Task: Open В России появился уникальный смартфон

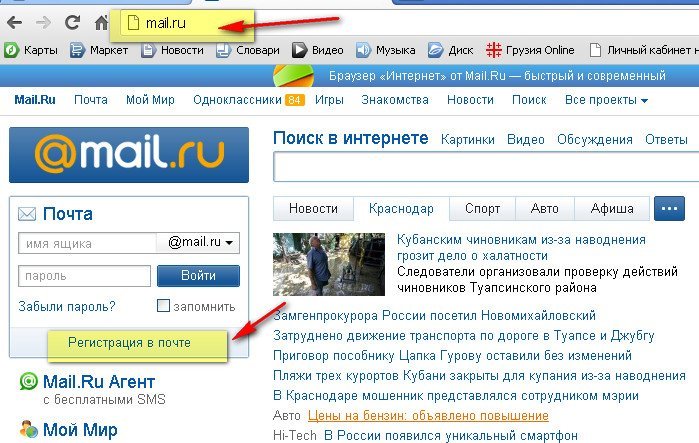Action: tap(451, 435)
